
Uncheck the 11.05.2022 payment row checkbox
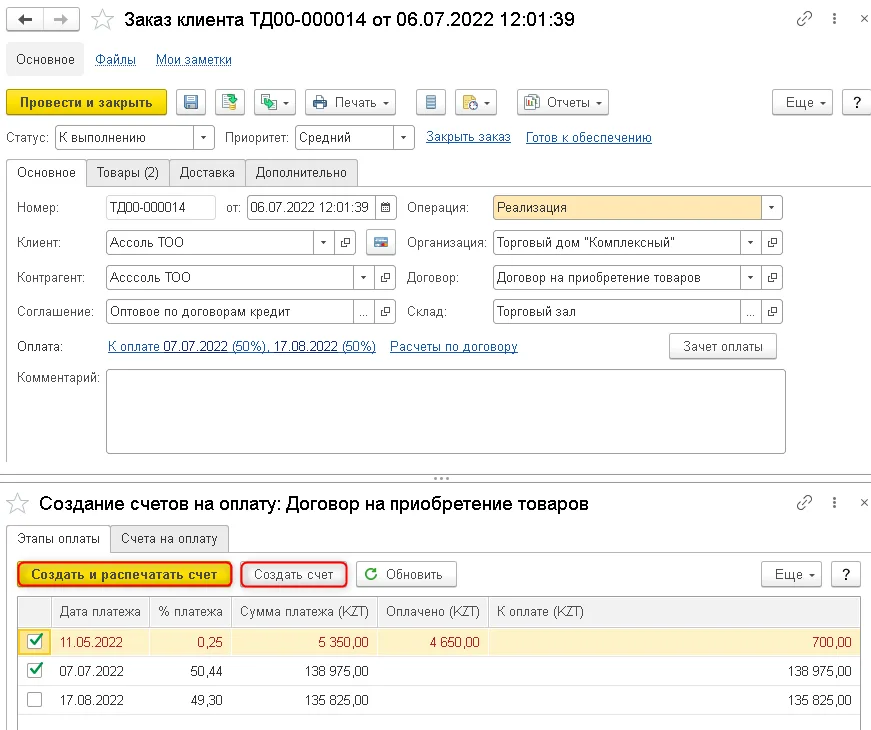tap(34, 641)
